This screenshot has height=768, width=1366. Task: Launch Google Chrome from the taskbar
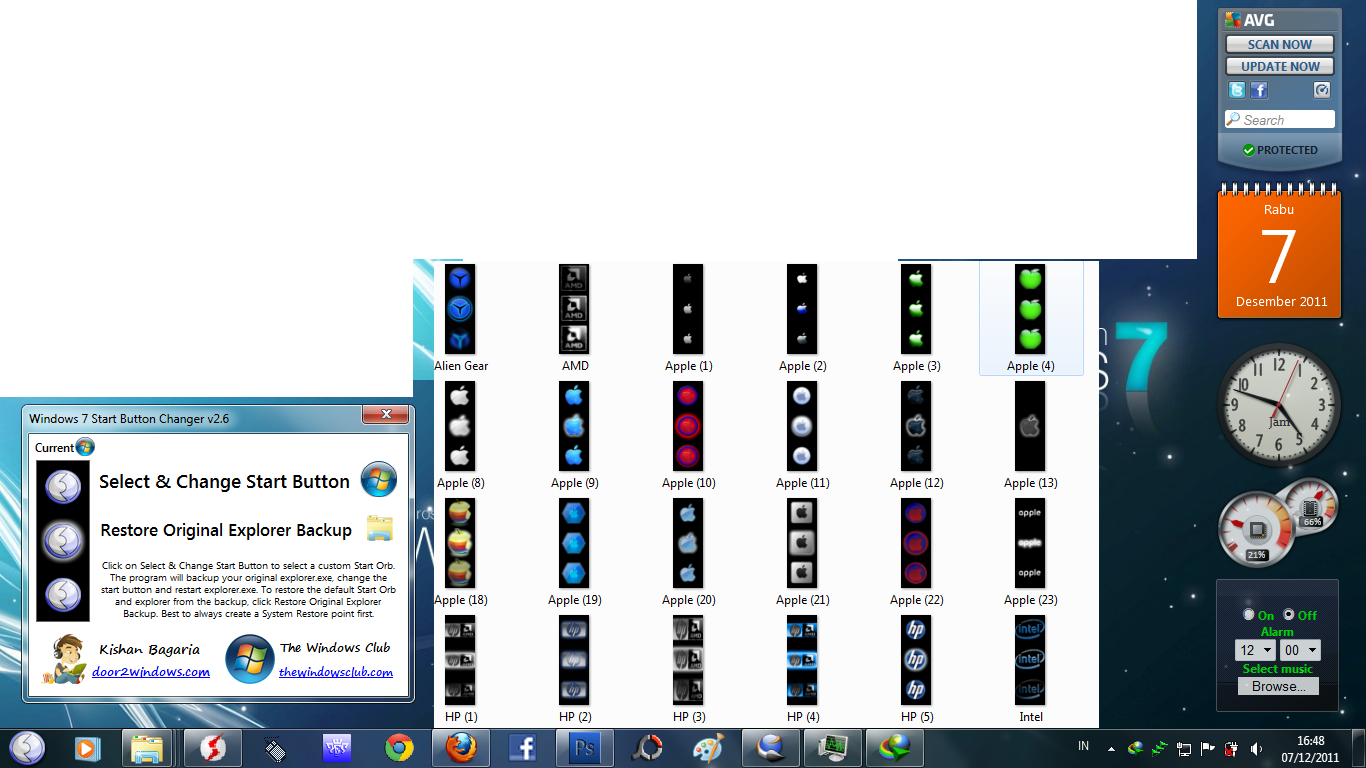tap(399, 748)
